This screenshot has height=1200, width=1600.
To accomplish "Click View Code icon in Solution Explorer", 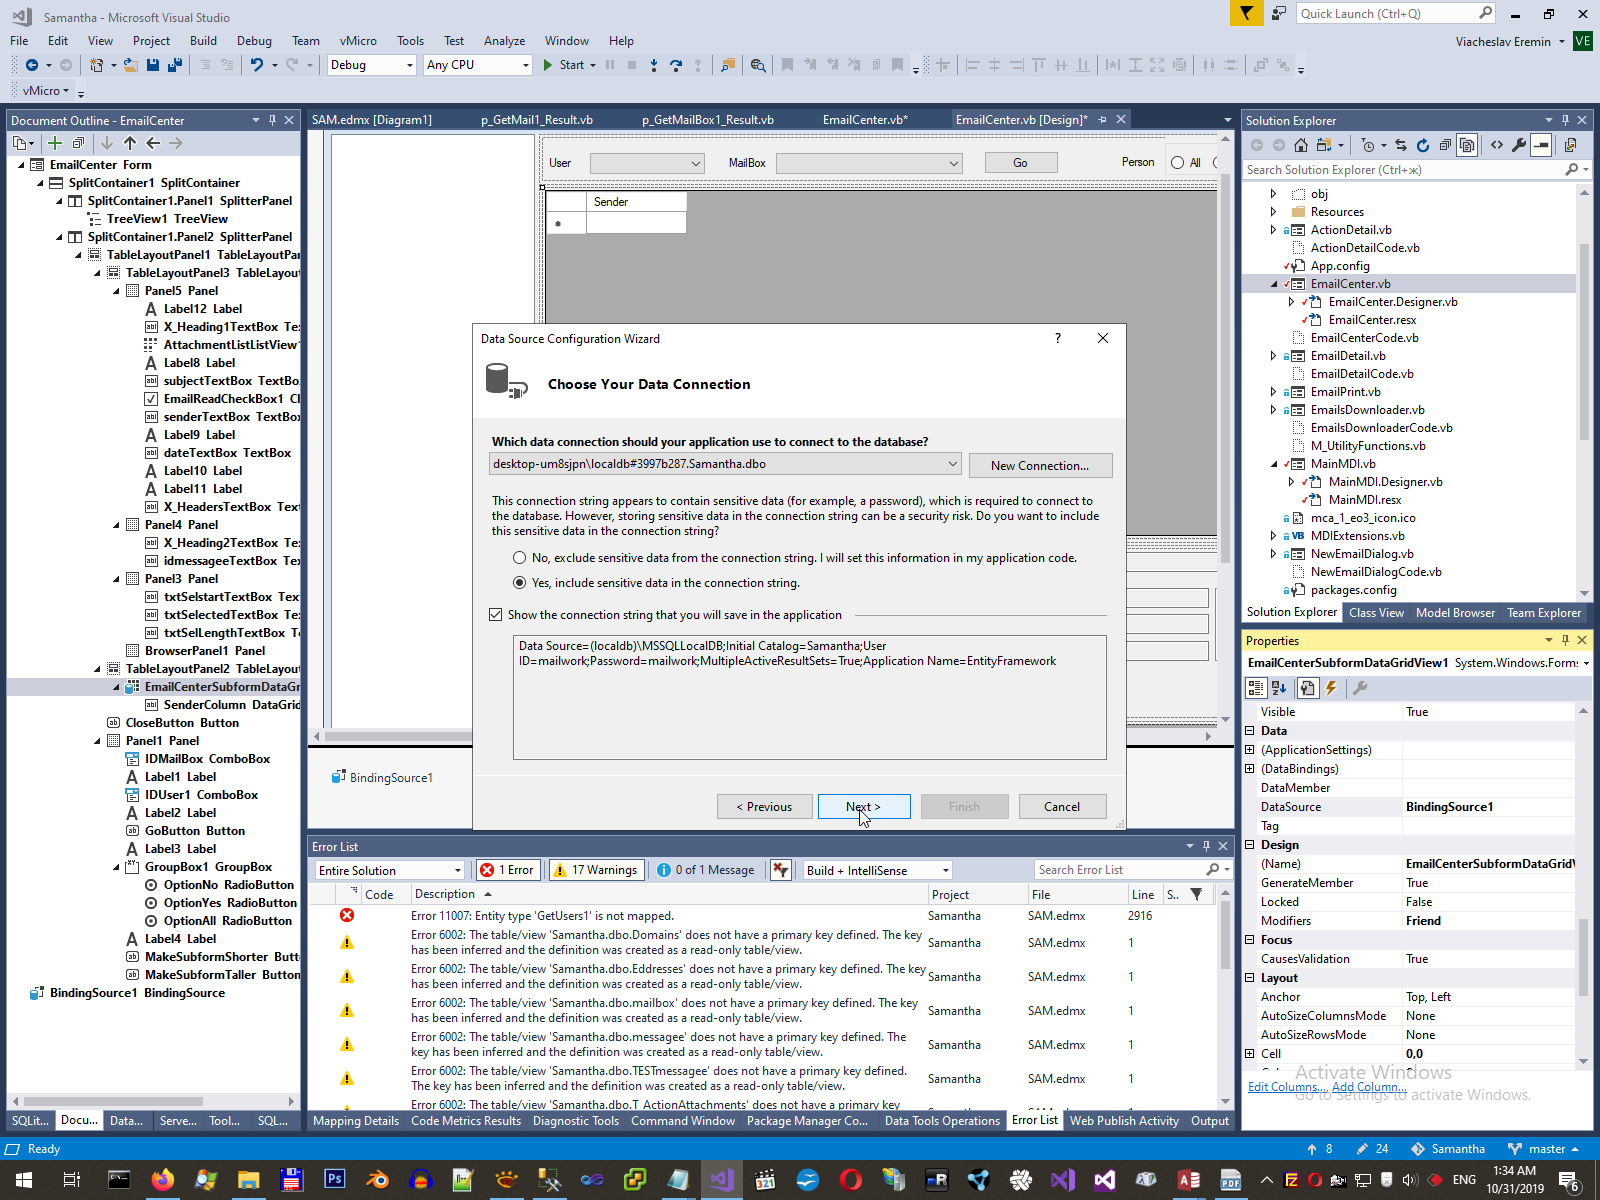I will pos(1497,145).
